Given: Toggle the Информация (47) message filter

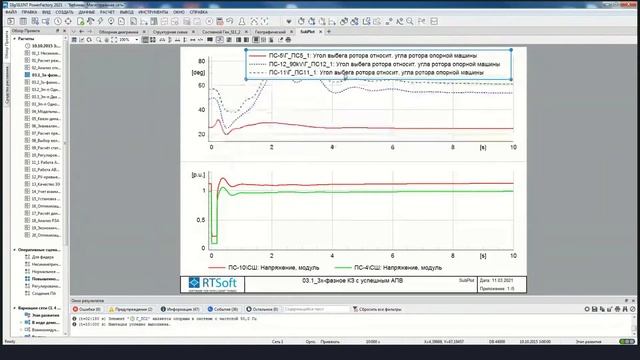Looking at the screenshot, I should 180,309.
